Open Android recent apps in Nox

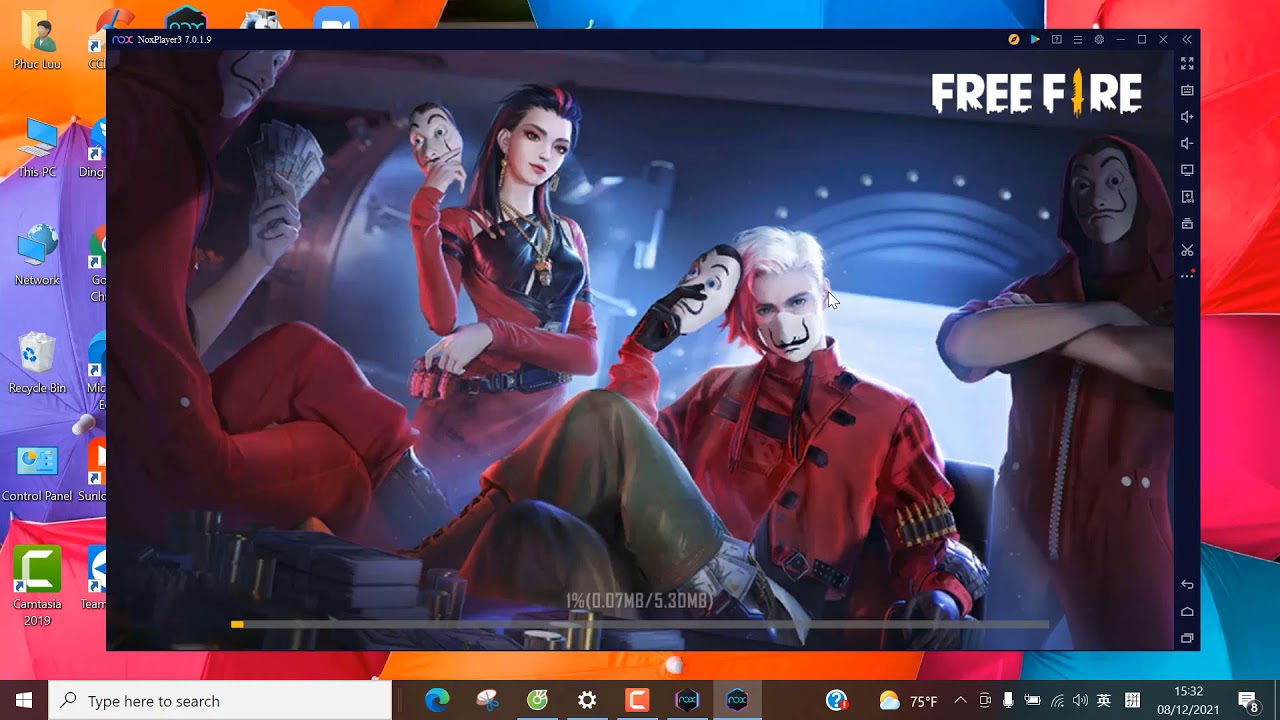[x=1187, y=638]
